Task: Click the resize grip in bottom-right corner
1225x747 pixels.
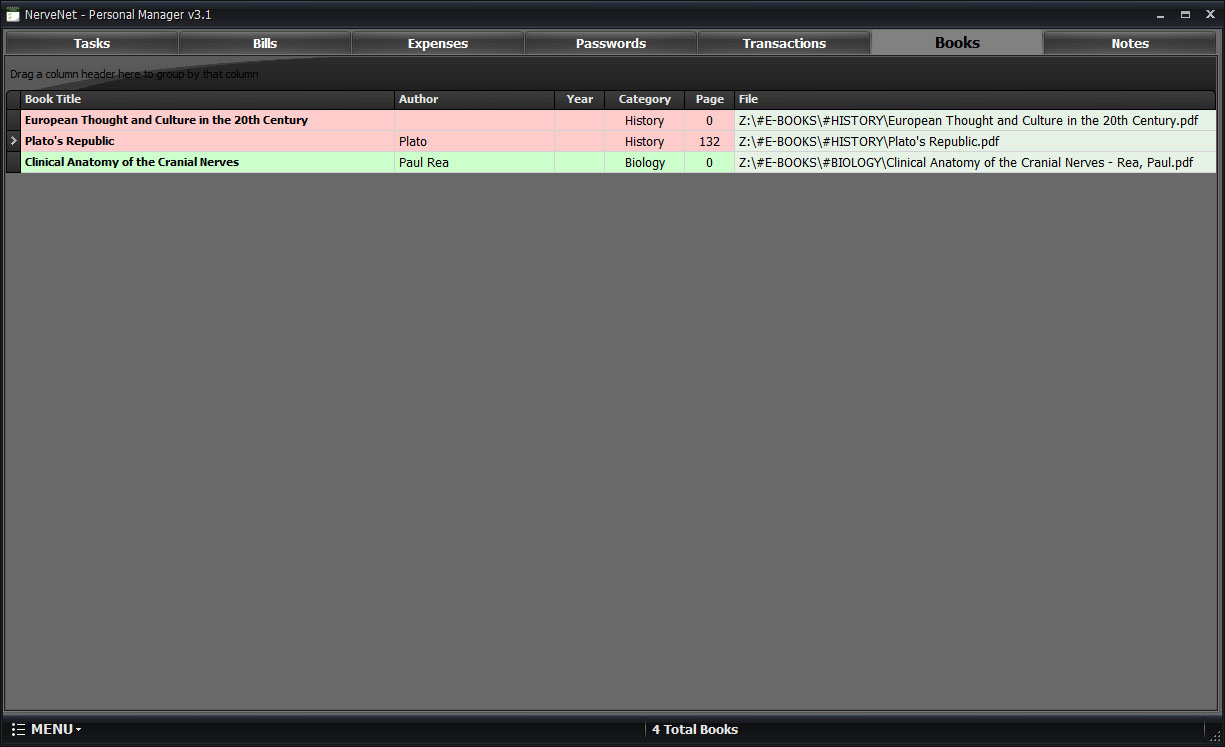Action: click(x=1215, y=737)
